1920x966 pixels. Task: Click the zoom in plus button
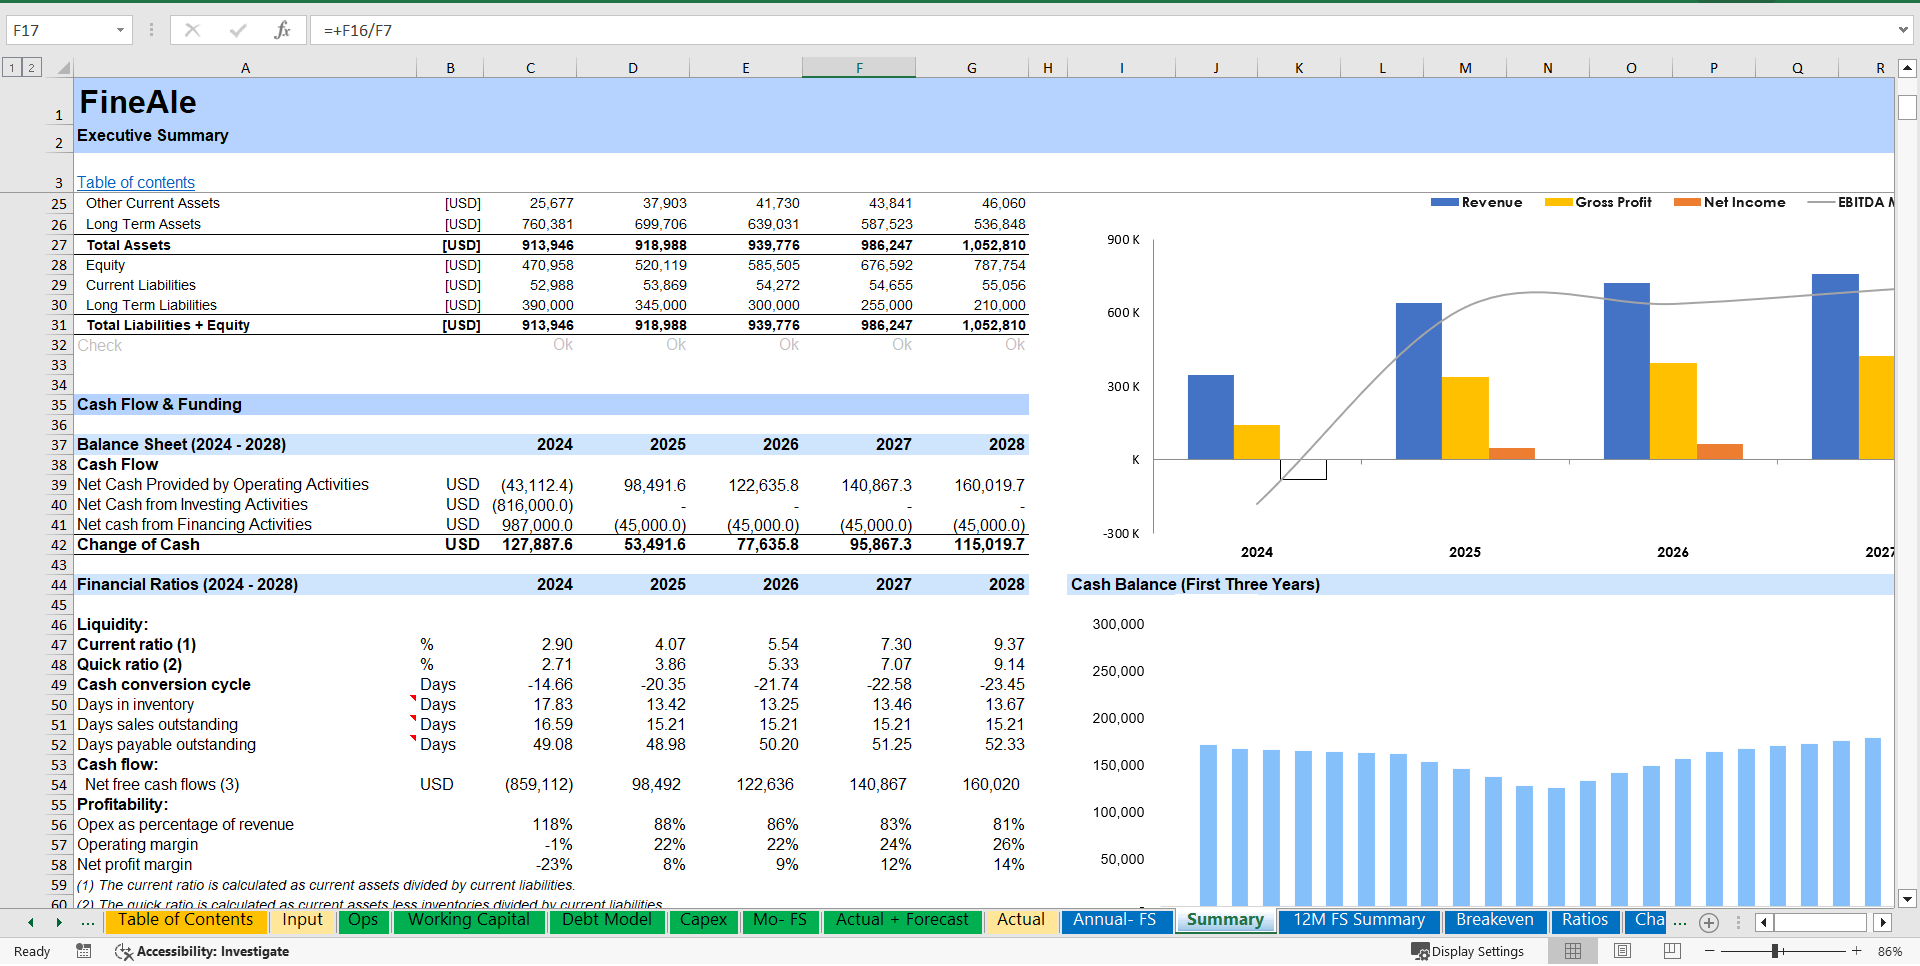click(x=1857, y=951)
